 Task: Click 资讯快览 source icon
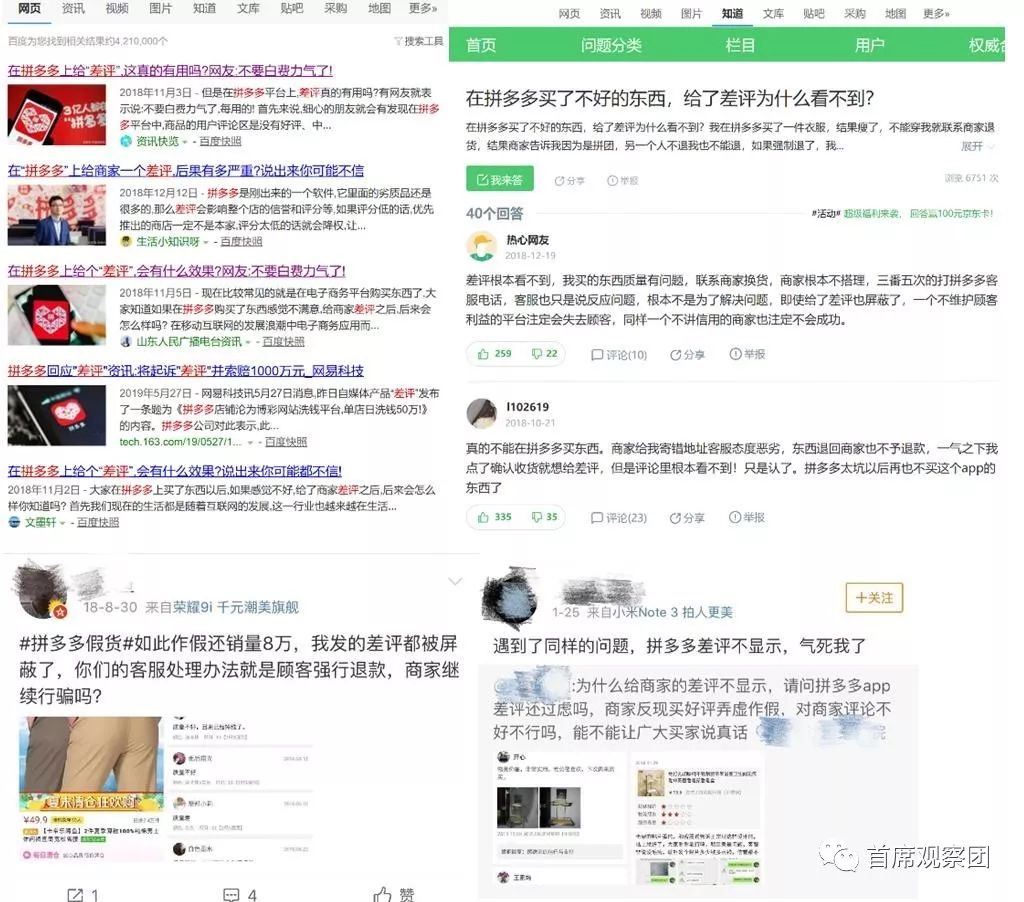pos(126,141)
